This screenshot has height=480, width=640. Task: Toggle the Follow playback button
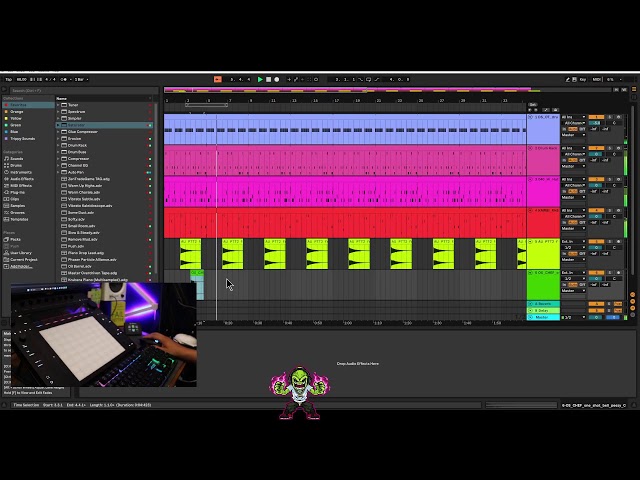point(217,79)
